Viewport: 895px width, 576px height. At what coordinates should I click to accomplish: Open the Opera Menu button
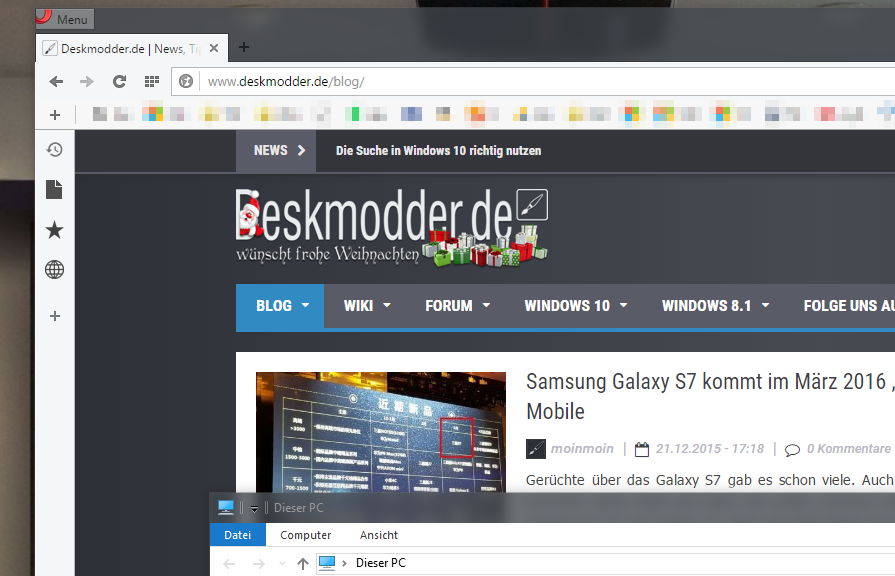(x=64, y=19)
